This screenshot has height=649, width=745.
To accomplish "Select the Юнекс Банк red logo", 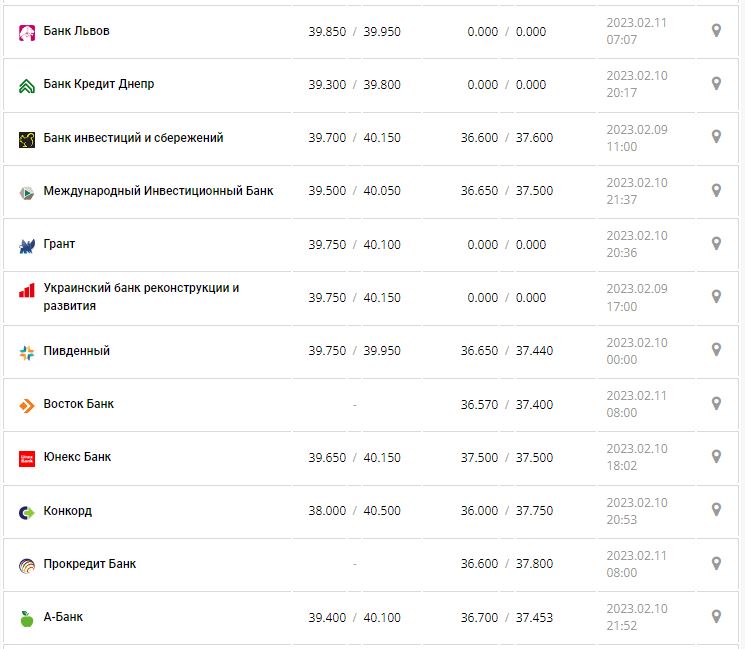I will click(x=27, y=458).
